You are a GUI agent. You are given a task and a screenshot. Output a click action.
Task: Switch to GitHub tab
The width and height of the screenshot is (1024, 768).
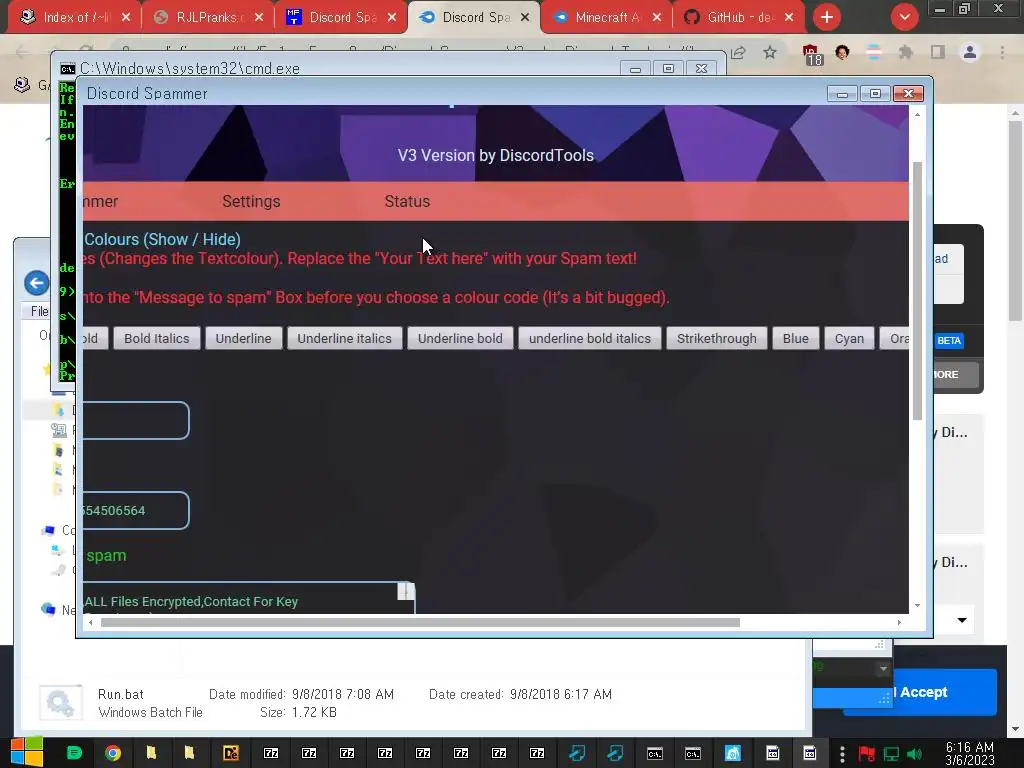pyautogui.click(x=738, y=18)
